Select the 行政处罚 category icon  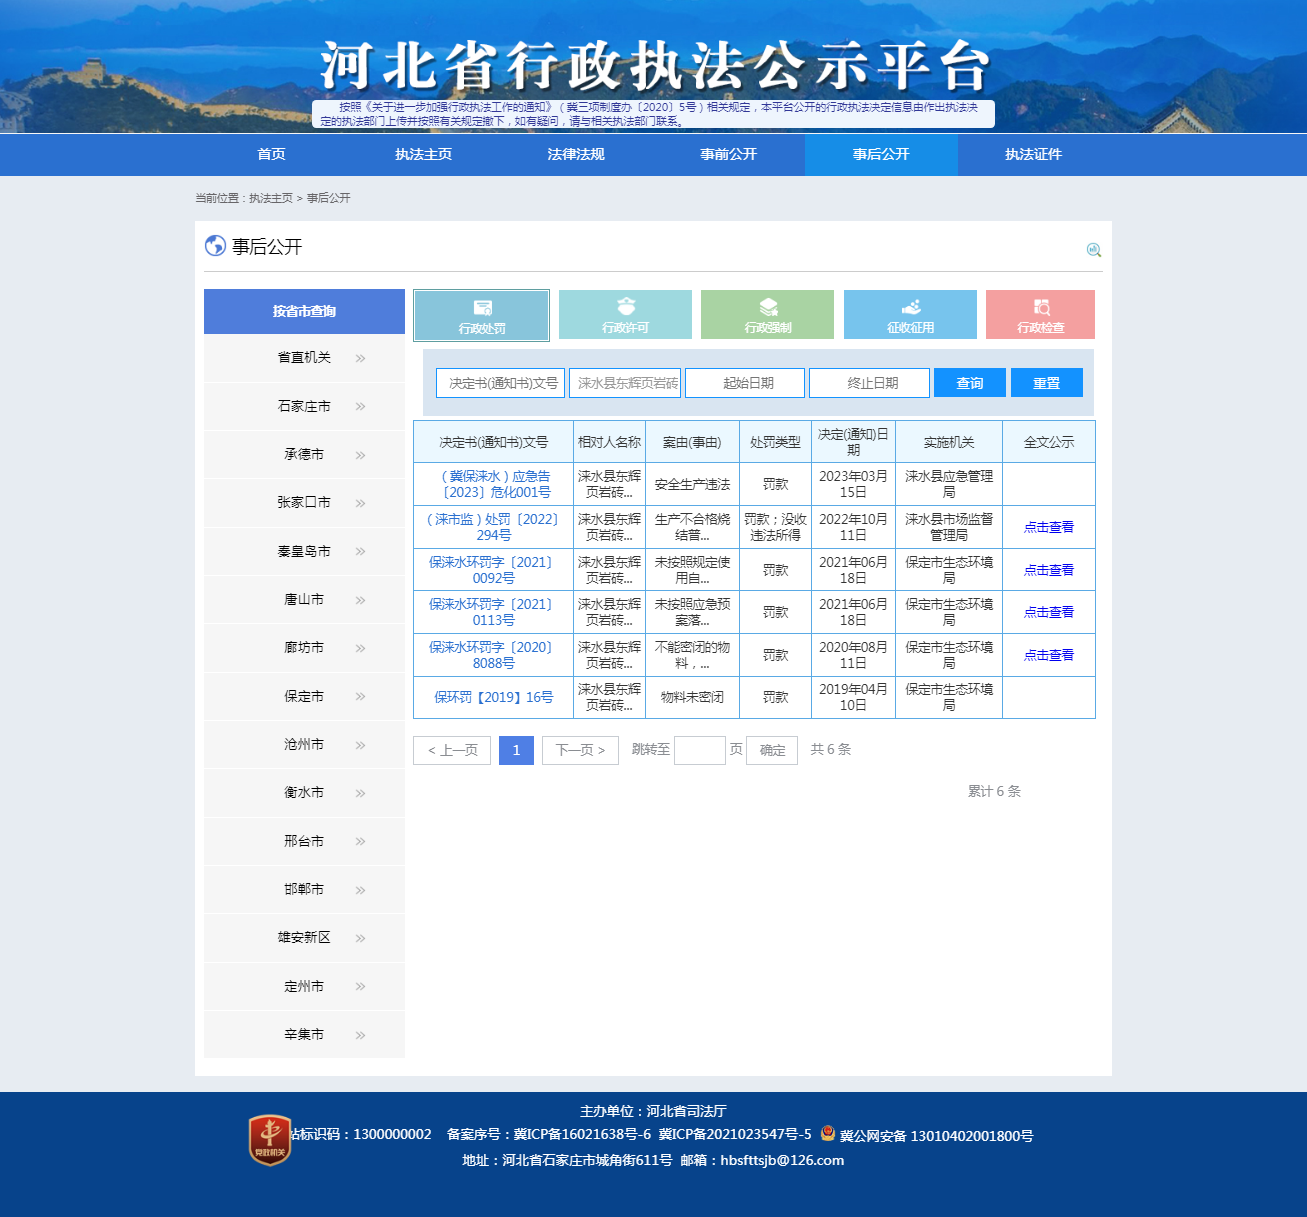coord(482,308)
